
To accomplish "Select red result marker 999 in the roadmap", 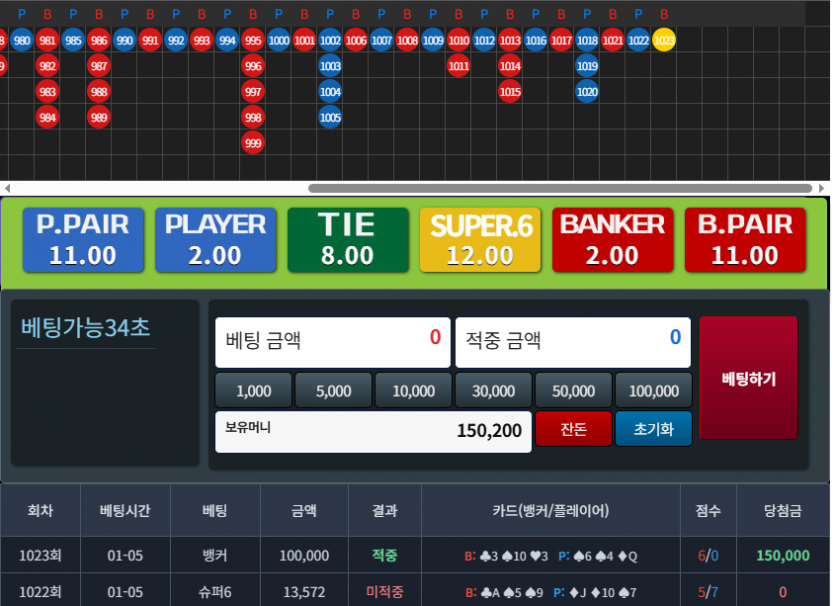I will click(251, 142).
